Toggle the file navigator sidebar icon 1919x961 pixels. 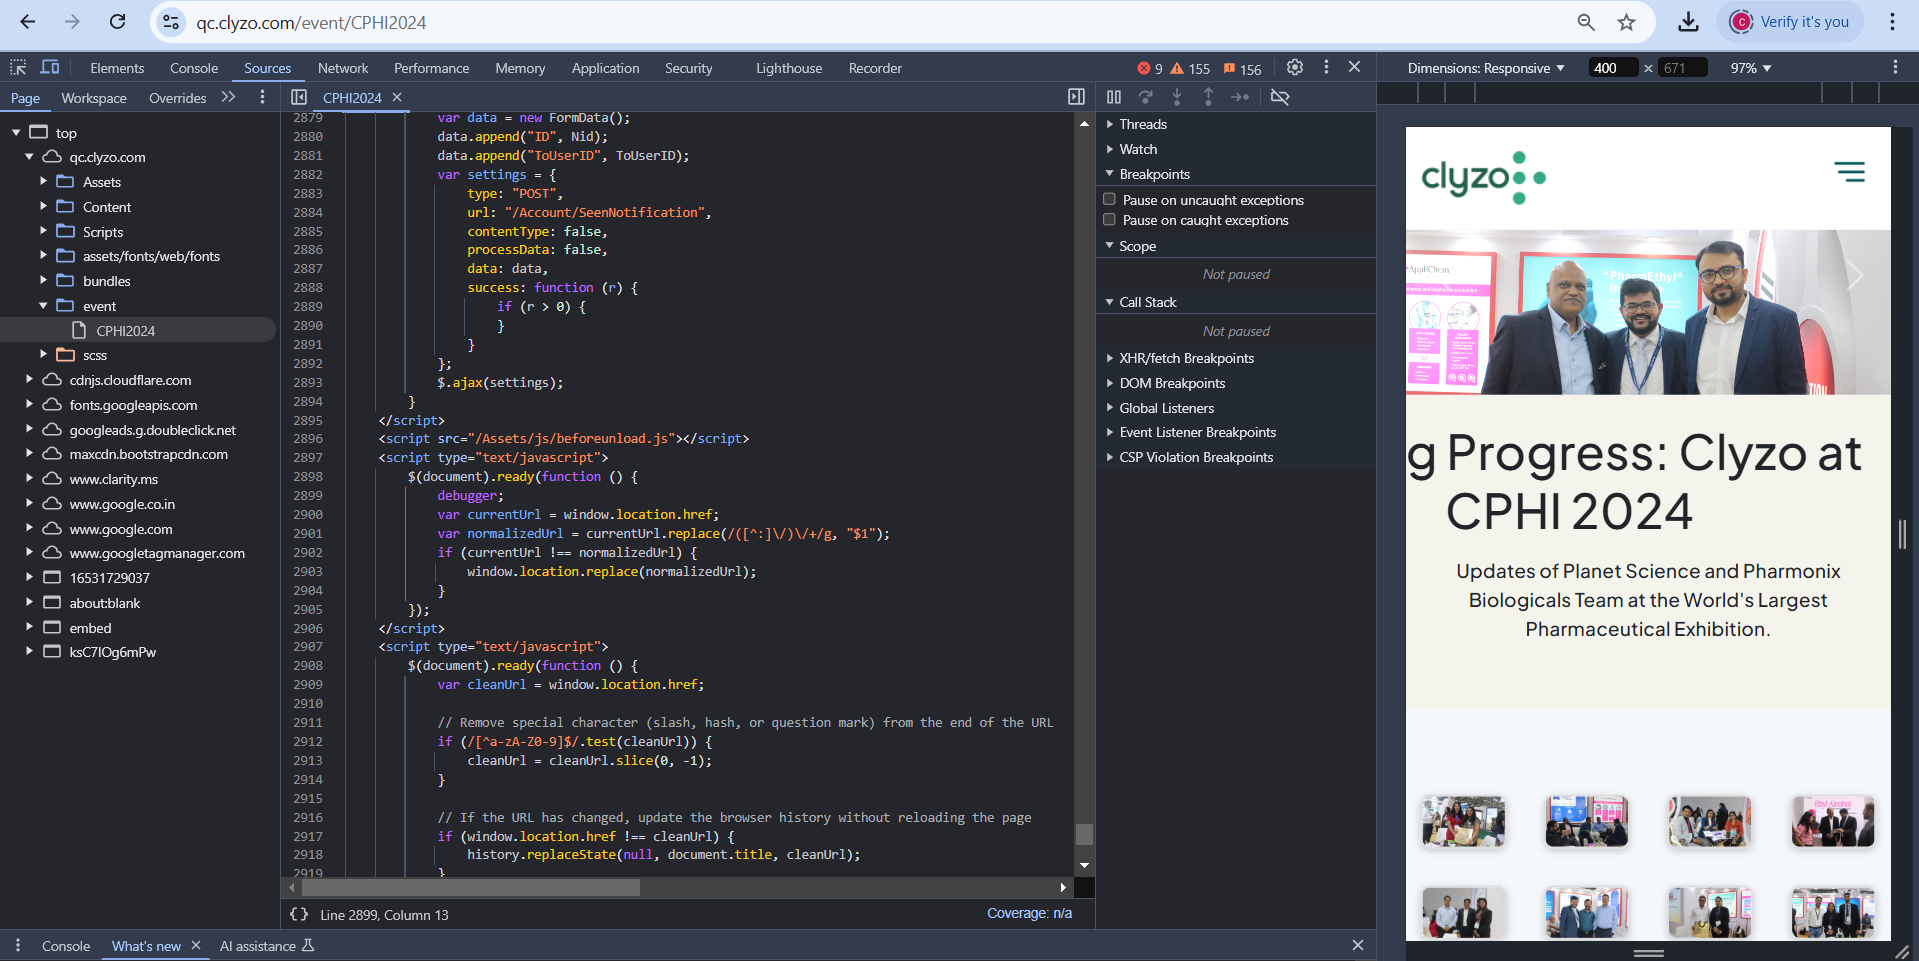(299, 97)
